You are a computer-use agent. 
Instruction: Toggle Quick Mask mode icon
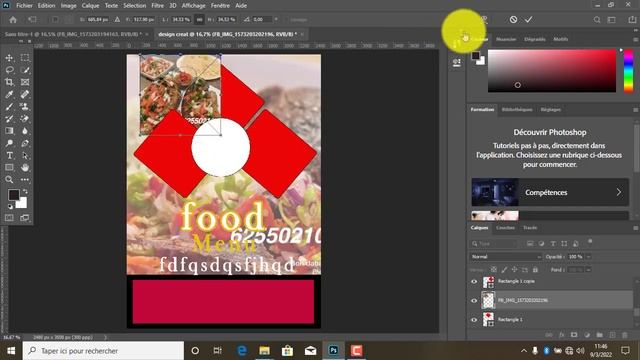(x=9, y=218)
